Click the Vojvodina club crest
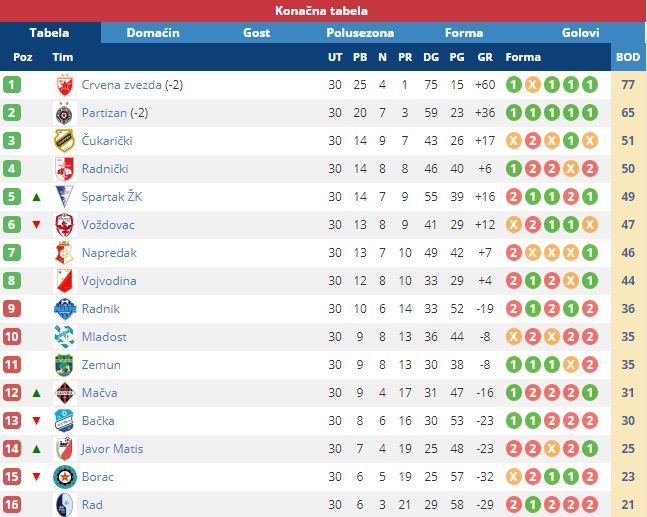 pos(65,281)
